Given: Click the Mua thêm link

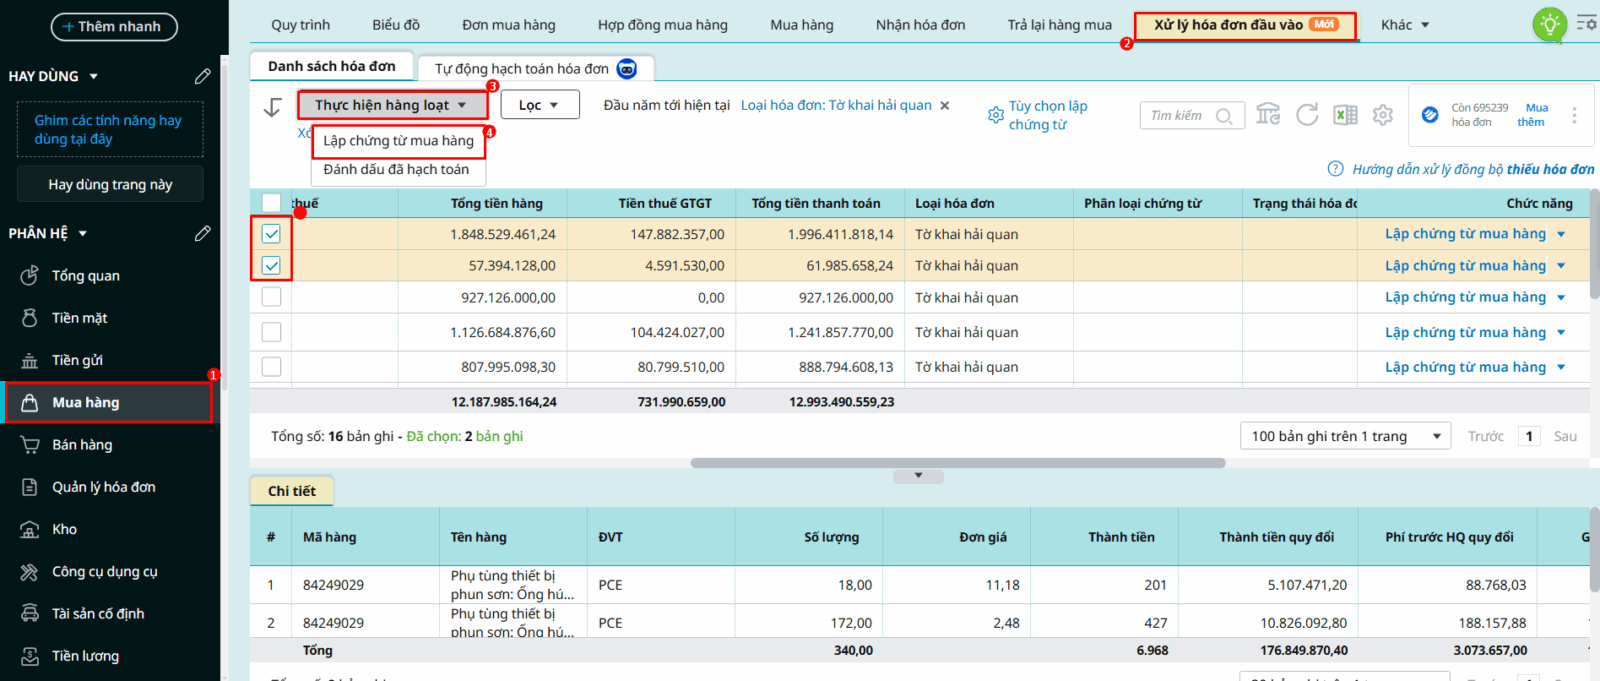Looking at the screenshot, I should click(1533, 115).
